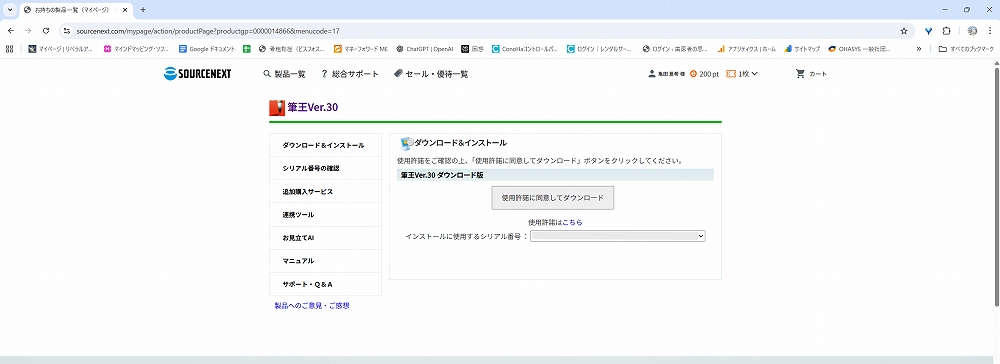Image resolution: width=1000 pixels, height=364 pixels.
Task: Open the Chrome extensions puzzle icon
Action: [x=946, y=31]
